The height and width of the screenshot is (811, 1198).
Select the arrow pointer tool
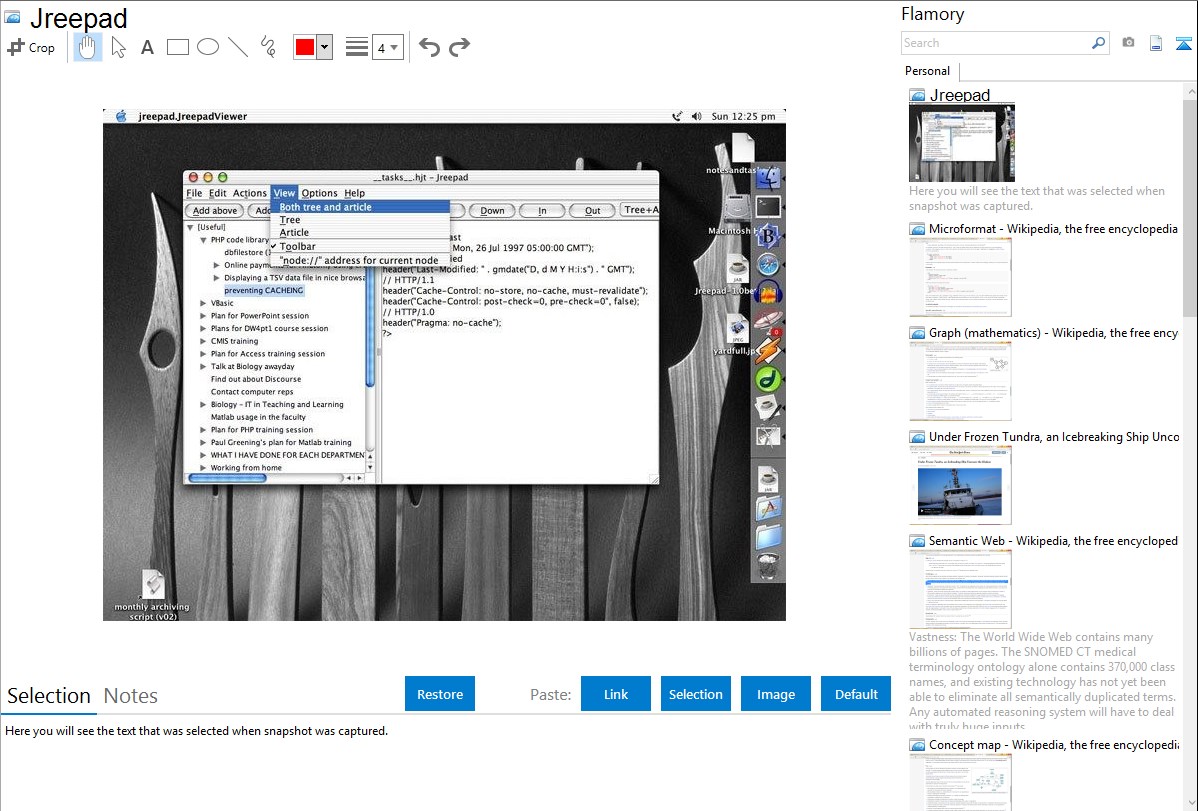pyautogui.click(x=118, y=47)
